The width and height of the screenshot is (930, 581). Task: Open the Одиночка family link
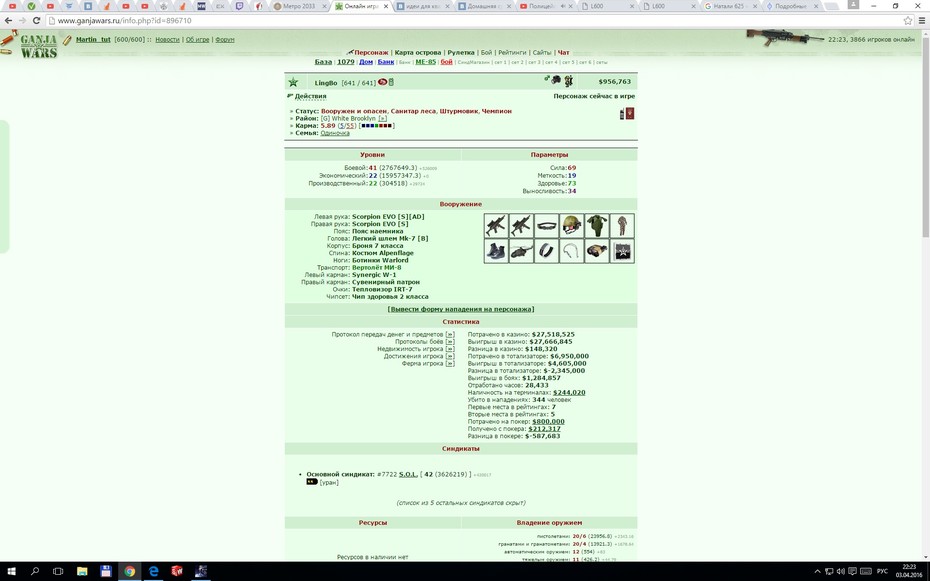tap(335, 133)
